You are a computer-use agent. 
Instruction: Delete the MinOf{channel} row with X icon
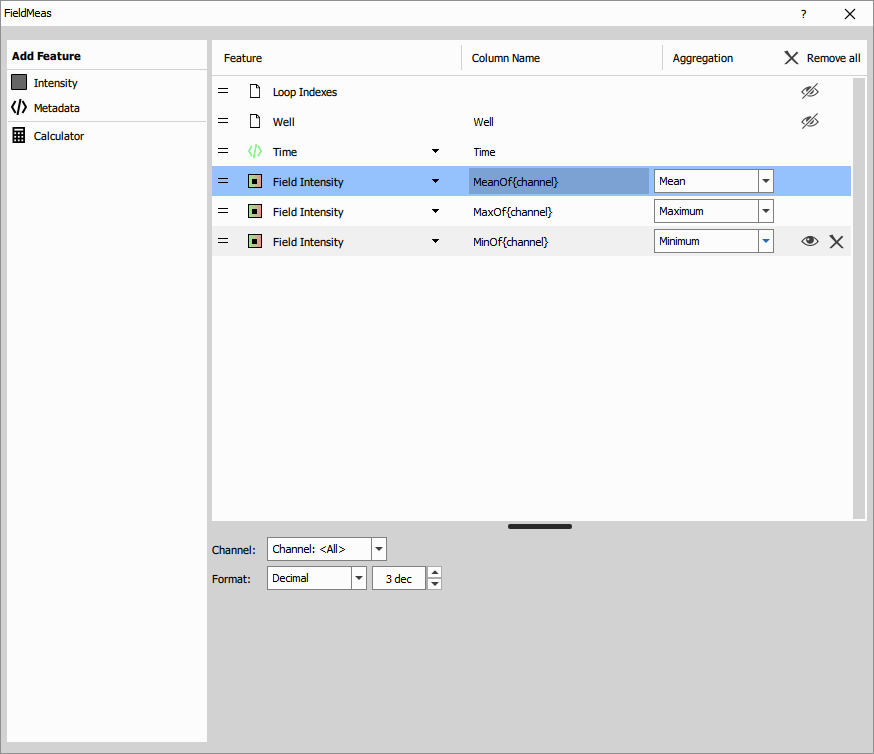(837, 241)
